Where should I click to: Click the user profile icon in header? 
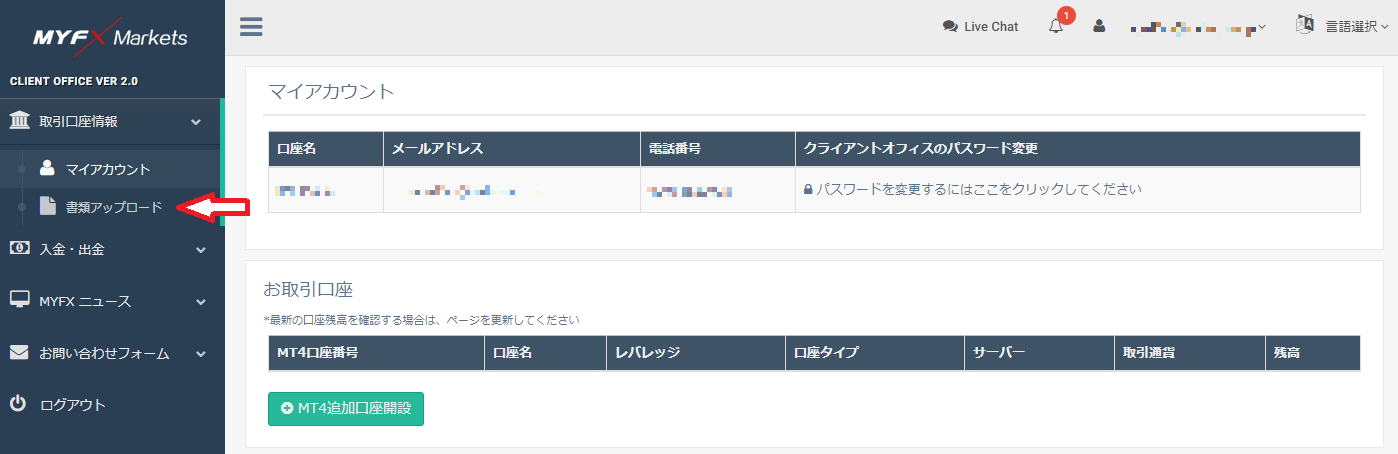[x=1099, y=27]
